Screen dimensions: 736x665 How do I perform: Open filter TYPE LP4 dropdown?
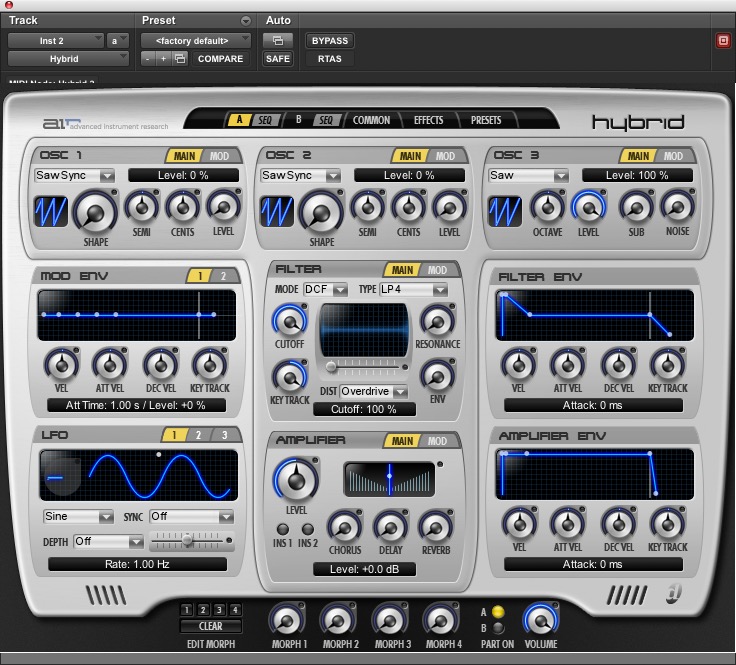click(414, 289)
